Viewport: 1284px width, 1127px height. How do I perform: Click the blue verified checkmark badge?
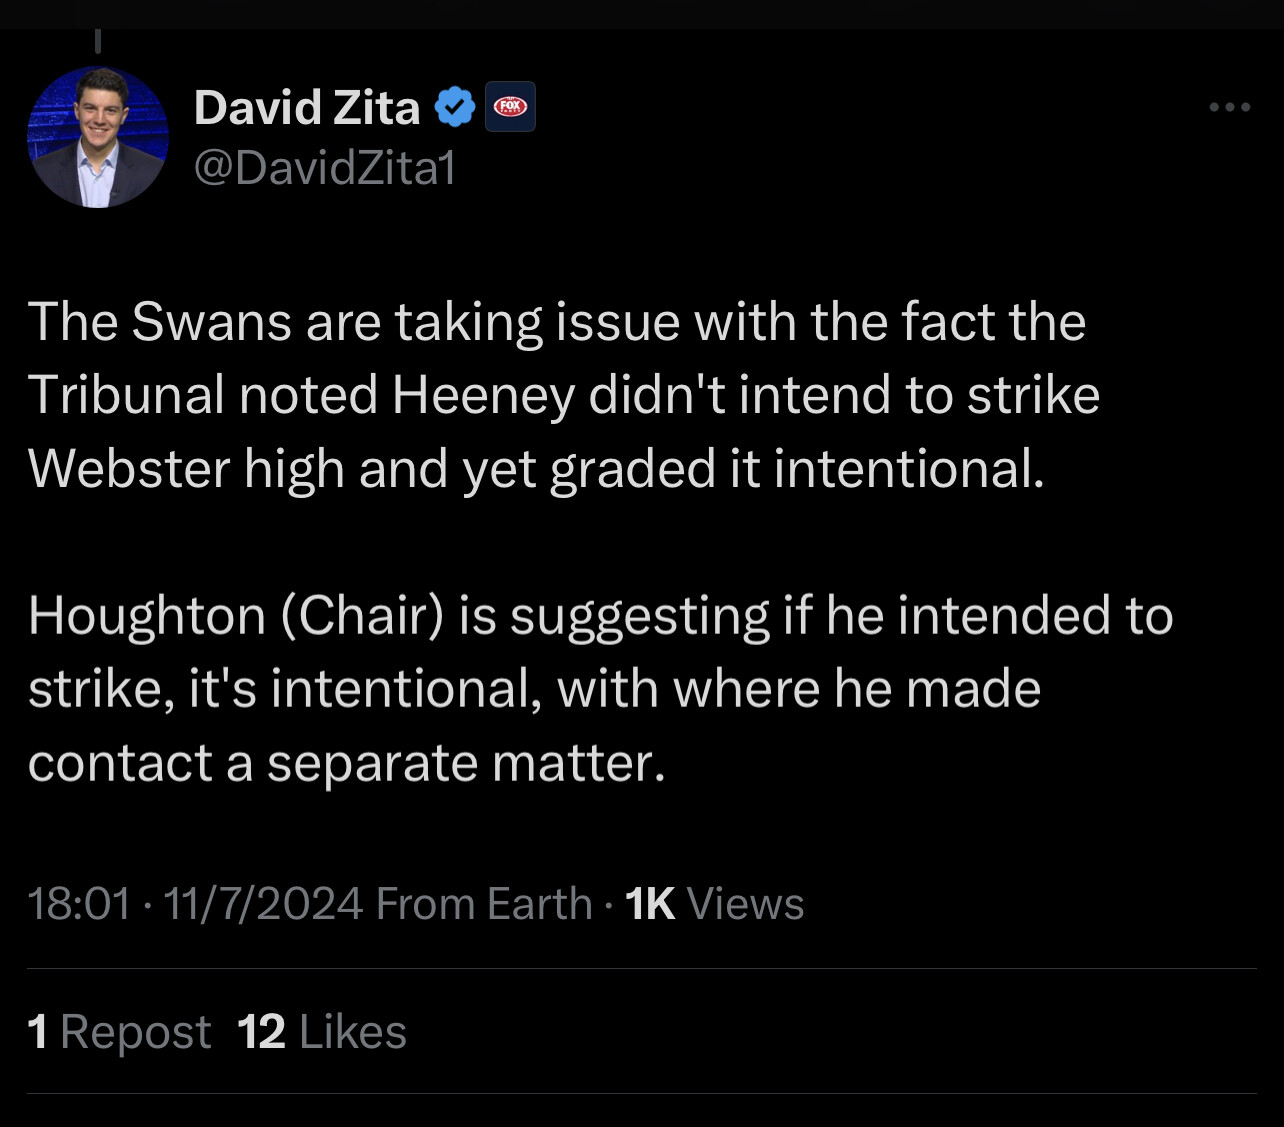(456, 107)
